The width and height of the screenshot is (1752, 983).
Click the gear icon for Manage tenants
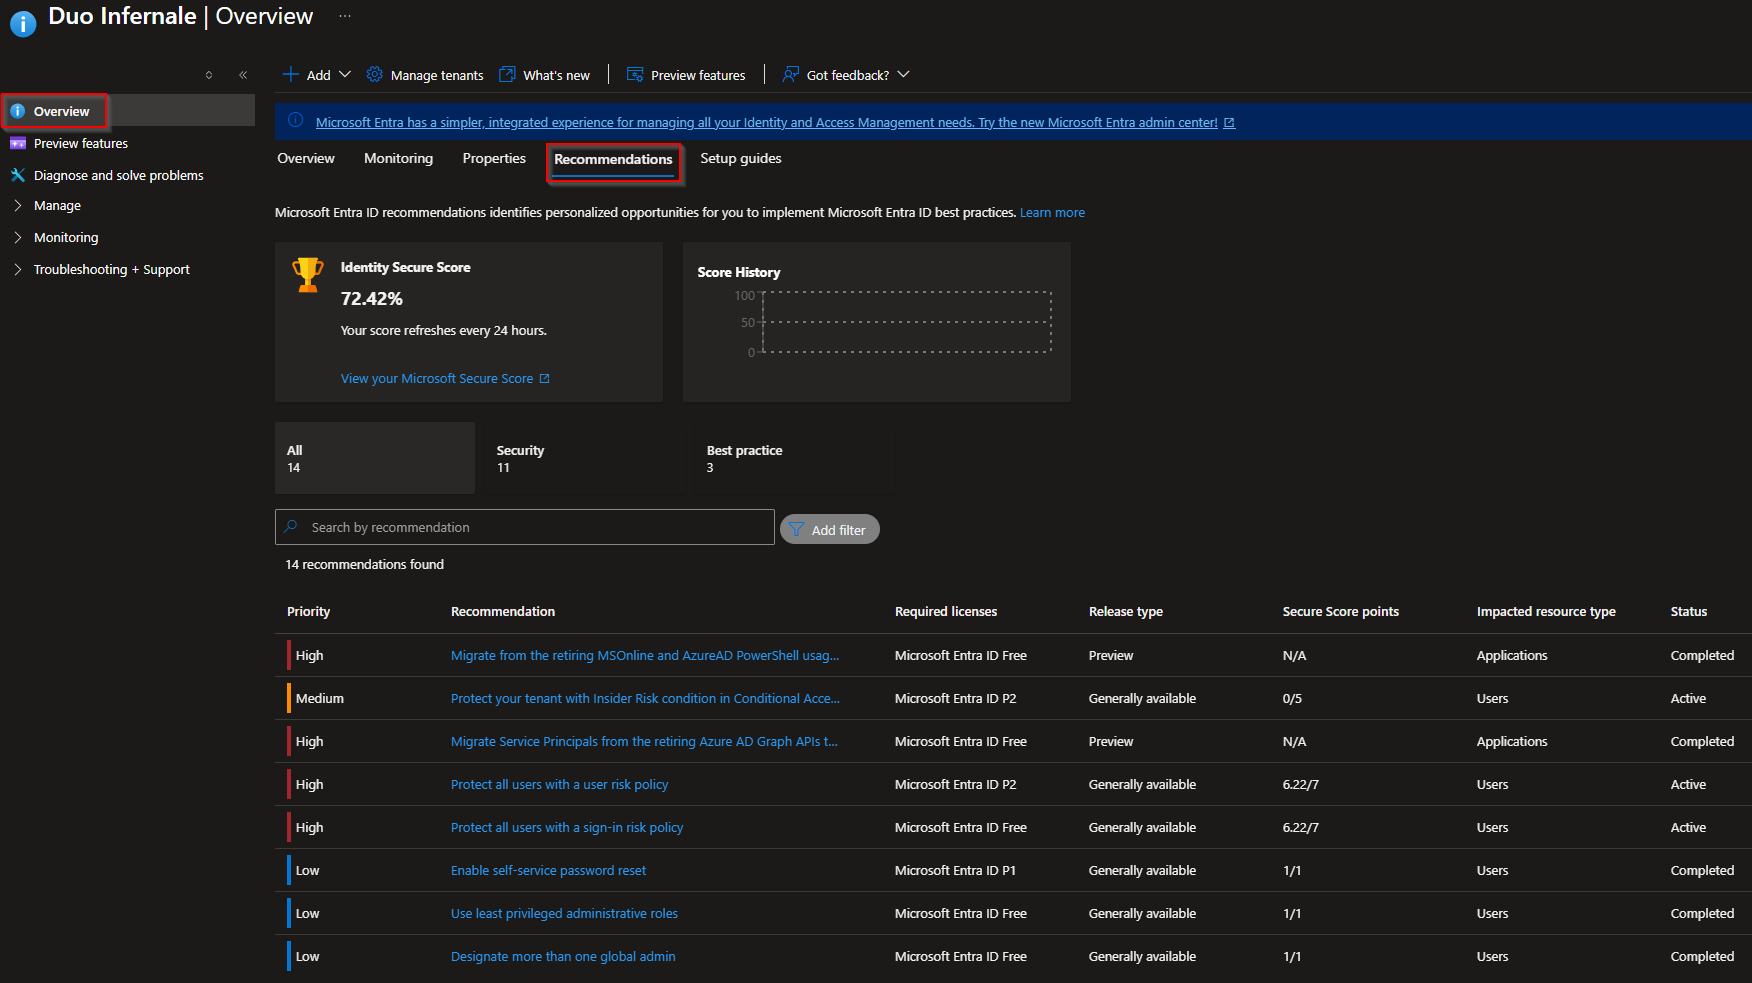click(x=375, y=74)
